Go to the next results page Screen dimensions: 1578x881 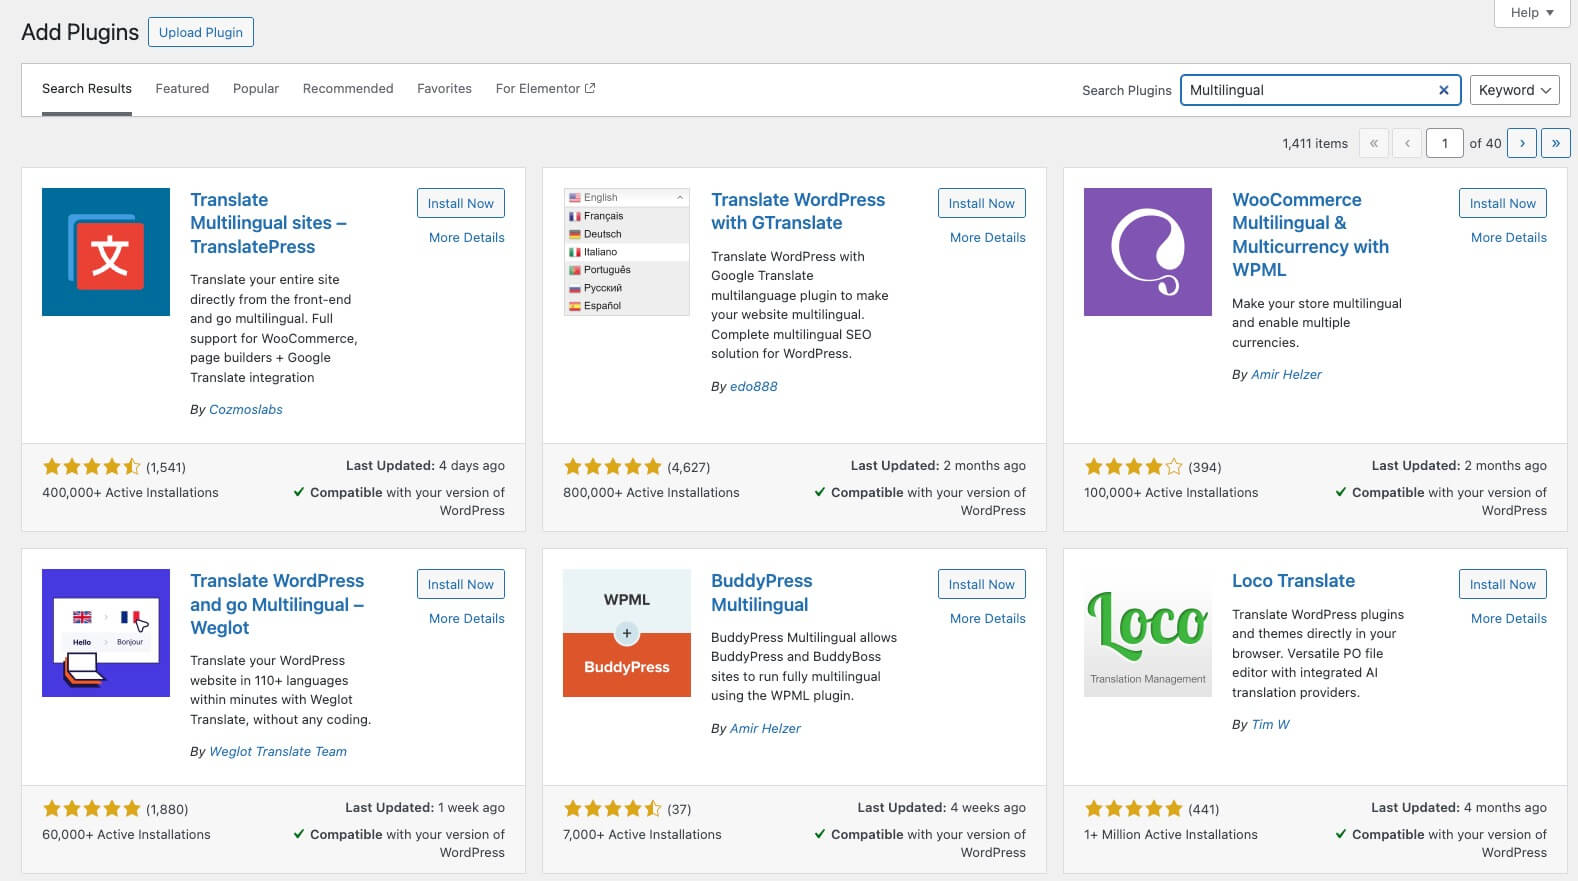(1522, 143)
